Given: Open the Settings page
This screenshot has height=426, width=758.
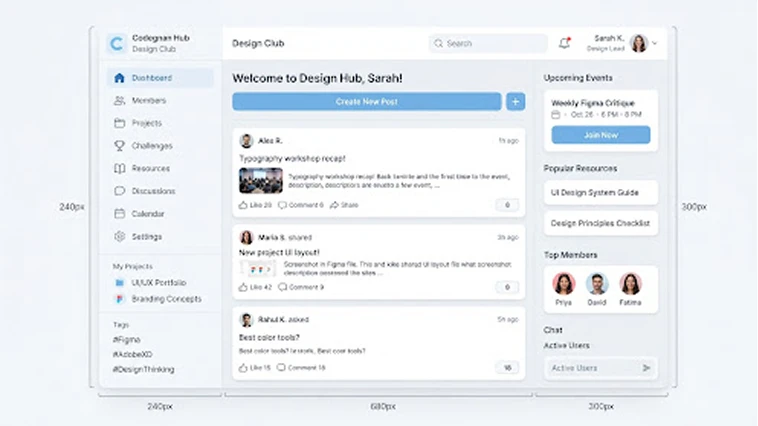Looking at the screenshot, I should tap(160, 236).
